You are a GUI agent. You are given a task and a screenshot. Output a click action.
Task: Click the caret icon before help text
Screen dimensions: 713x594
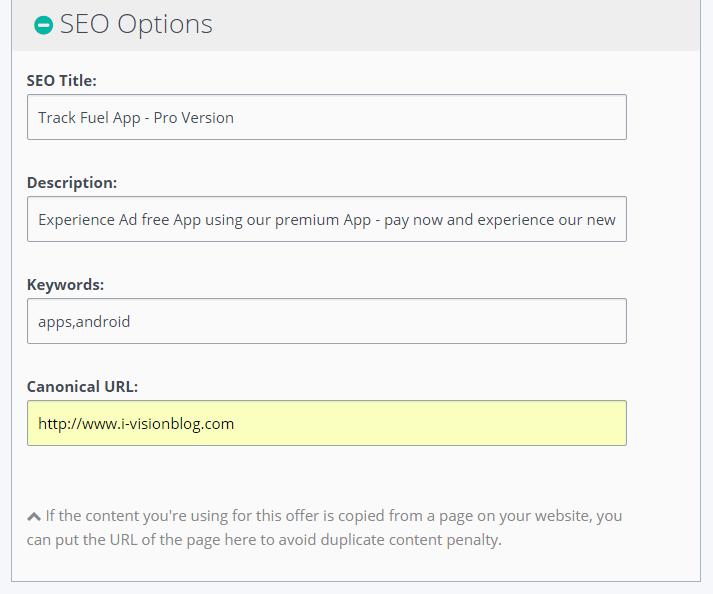[x=34, y=517]
